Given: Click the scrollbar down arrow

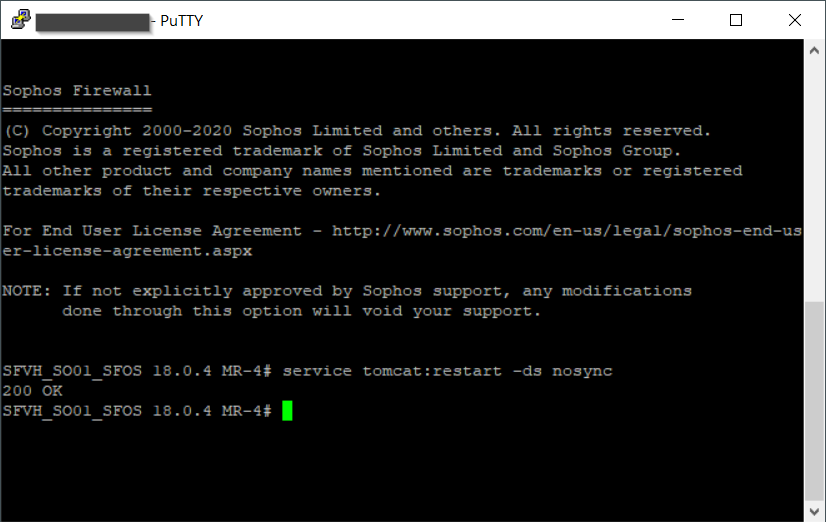Looking at the screenshot, I should [814, 511].
